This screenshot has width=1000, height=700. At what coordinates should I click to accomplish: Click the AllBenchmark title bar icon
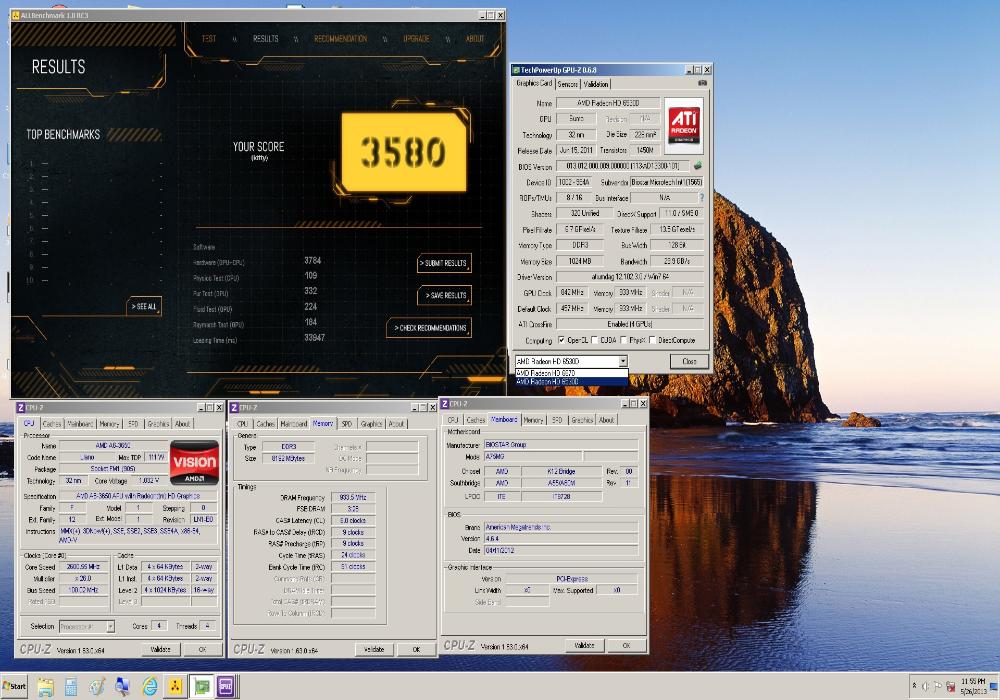pos(16,15)
